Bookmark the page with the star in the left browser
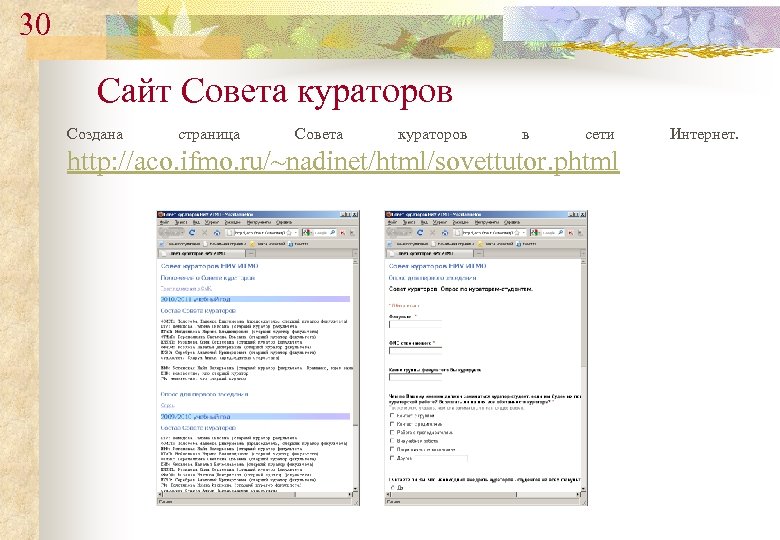 [x=289, y=233]
